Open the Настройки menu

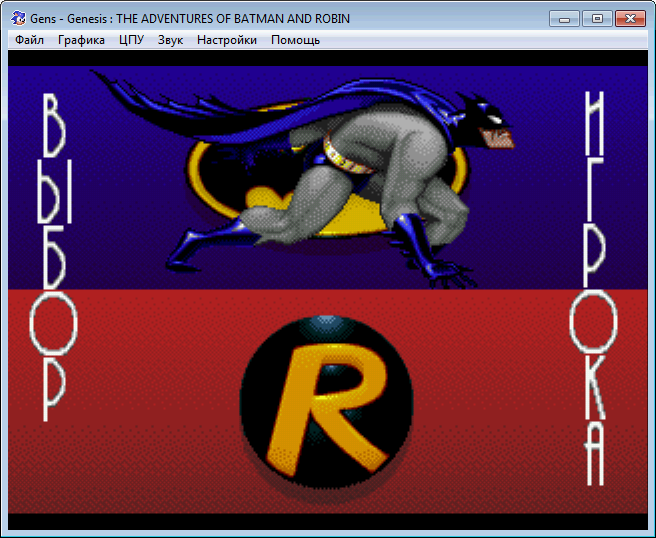pyautogui.click(x=227, y=40)
